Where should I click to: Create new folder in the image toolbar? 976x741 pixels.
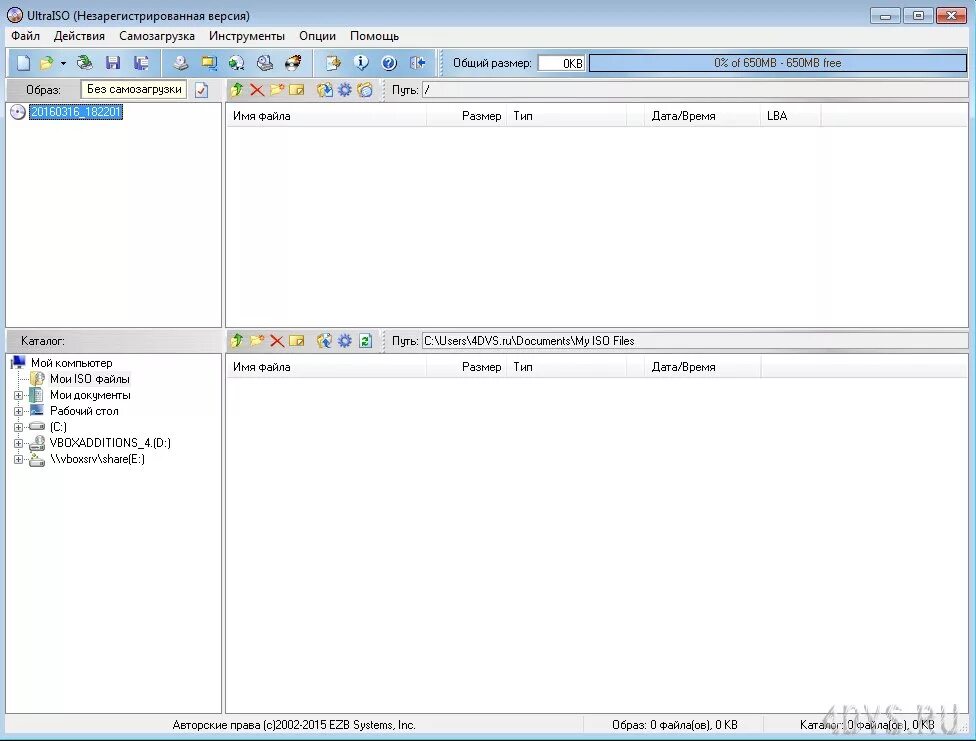tap(276, 90)
